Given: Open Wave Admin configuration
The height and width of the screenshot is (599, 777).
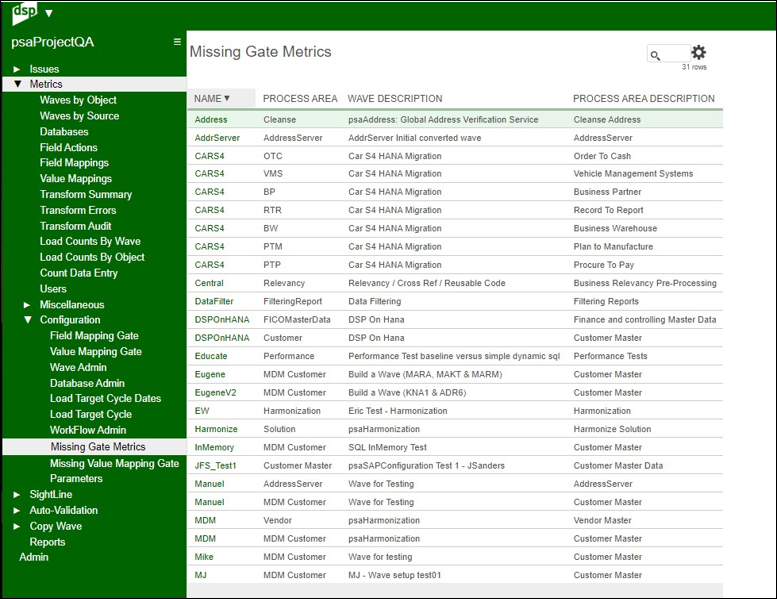Looking at the screenshot, I should (78, 368).
